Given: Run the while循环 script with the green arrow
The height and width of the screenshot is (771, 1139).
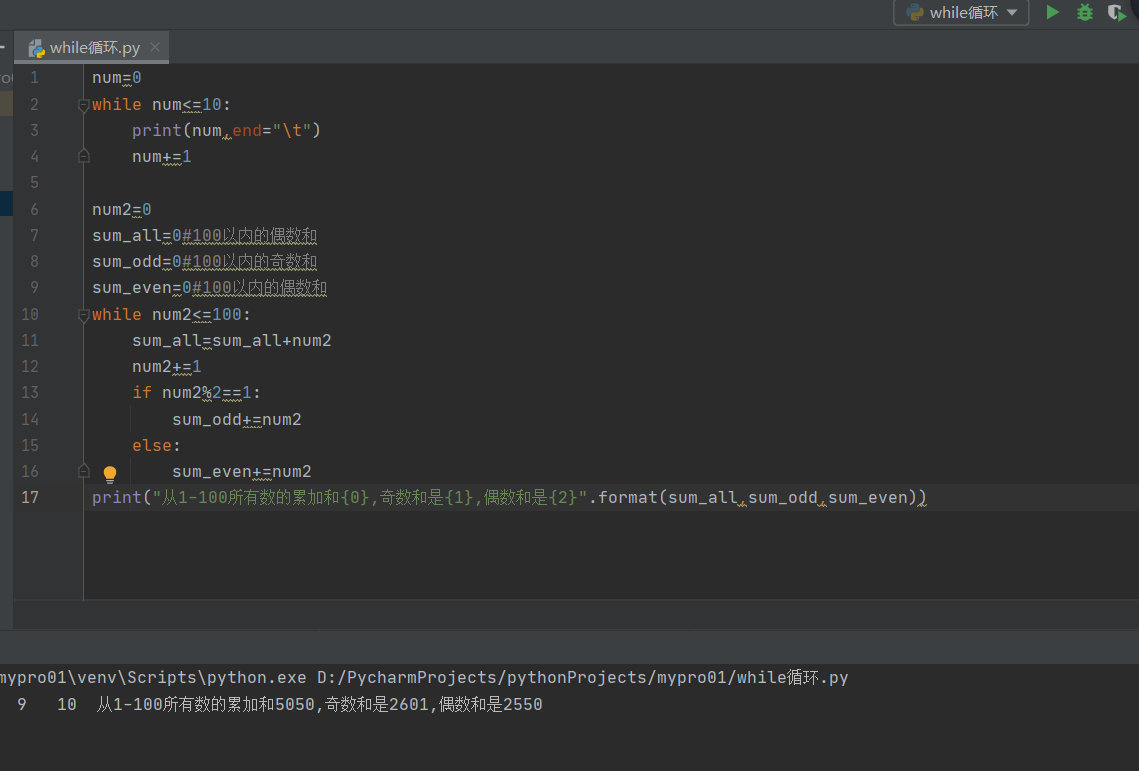Looking at the screenshot, I should click(x=1052, y=12).
